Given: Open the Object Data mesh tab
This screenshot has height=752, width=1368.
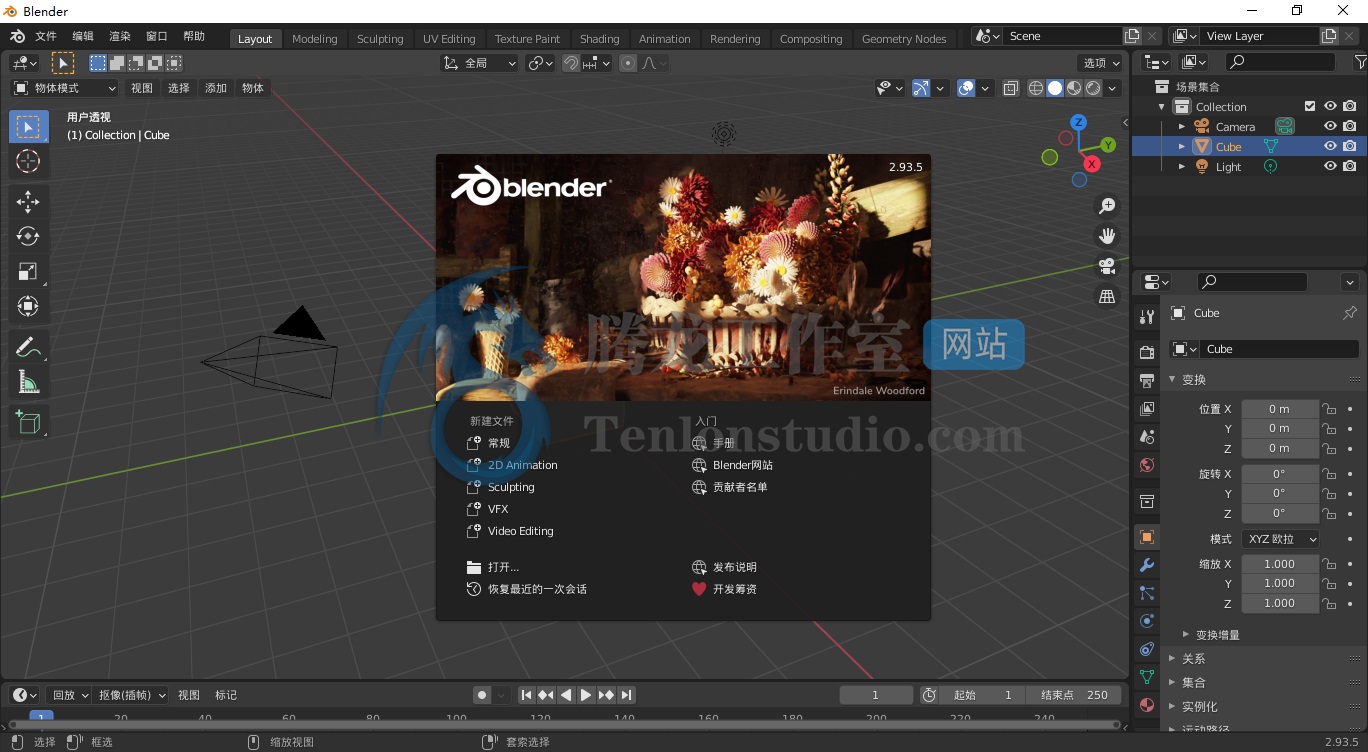Looking at the screenshot, I should (x=1147, y=677).
